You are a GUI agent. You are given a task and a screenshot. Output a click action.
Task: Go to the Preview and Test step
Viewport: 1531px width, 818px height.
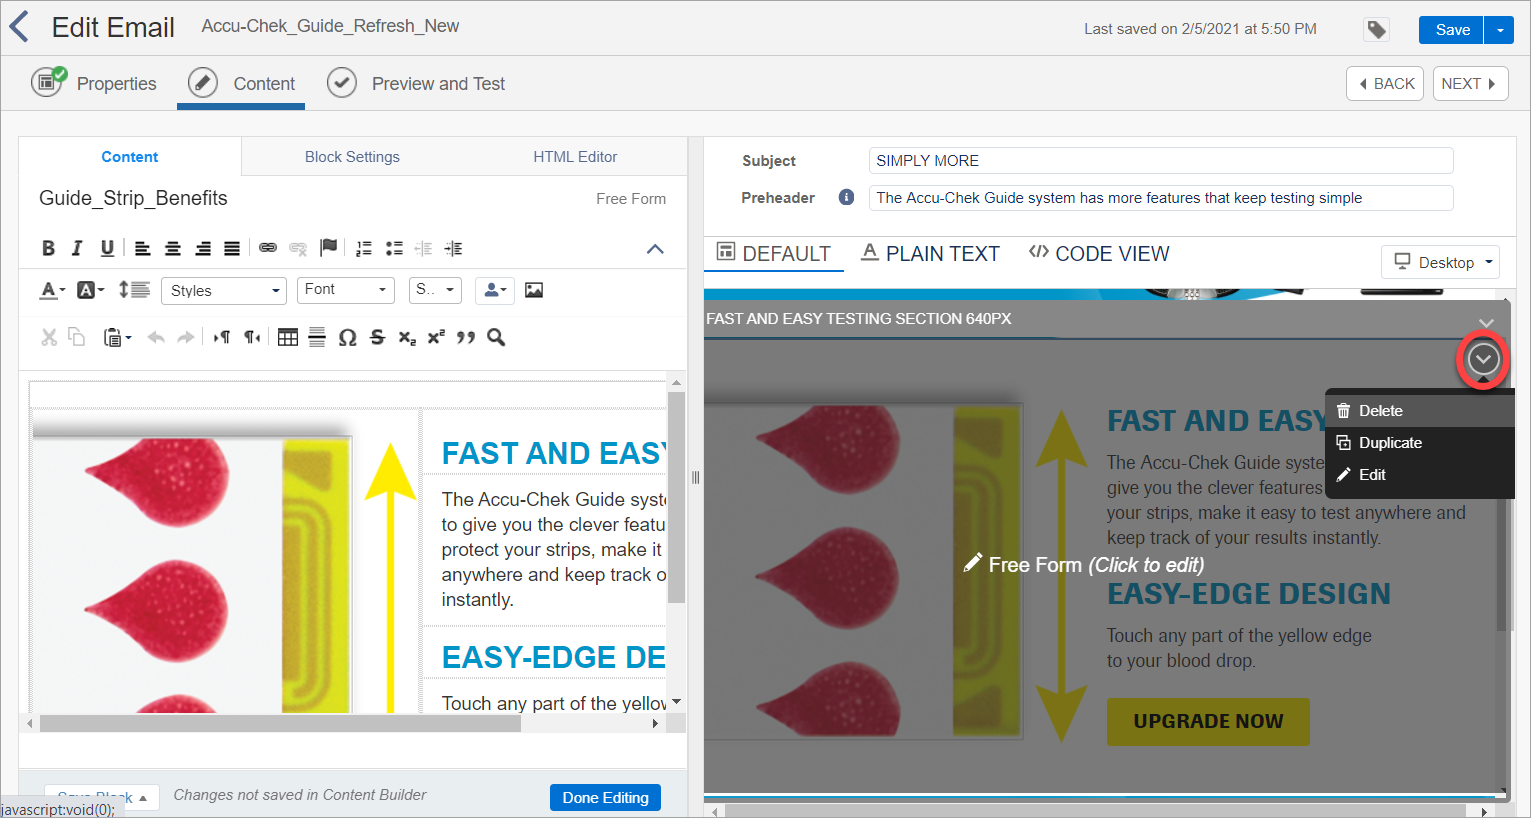click(x=416, y=83)
